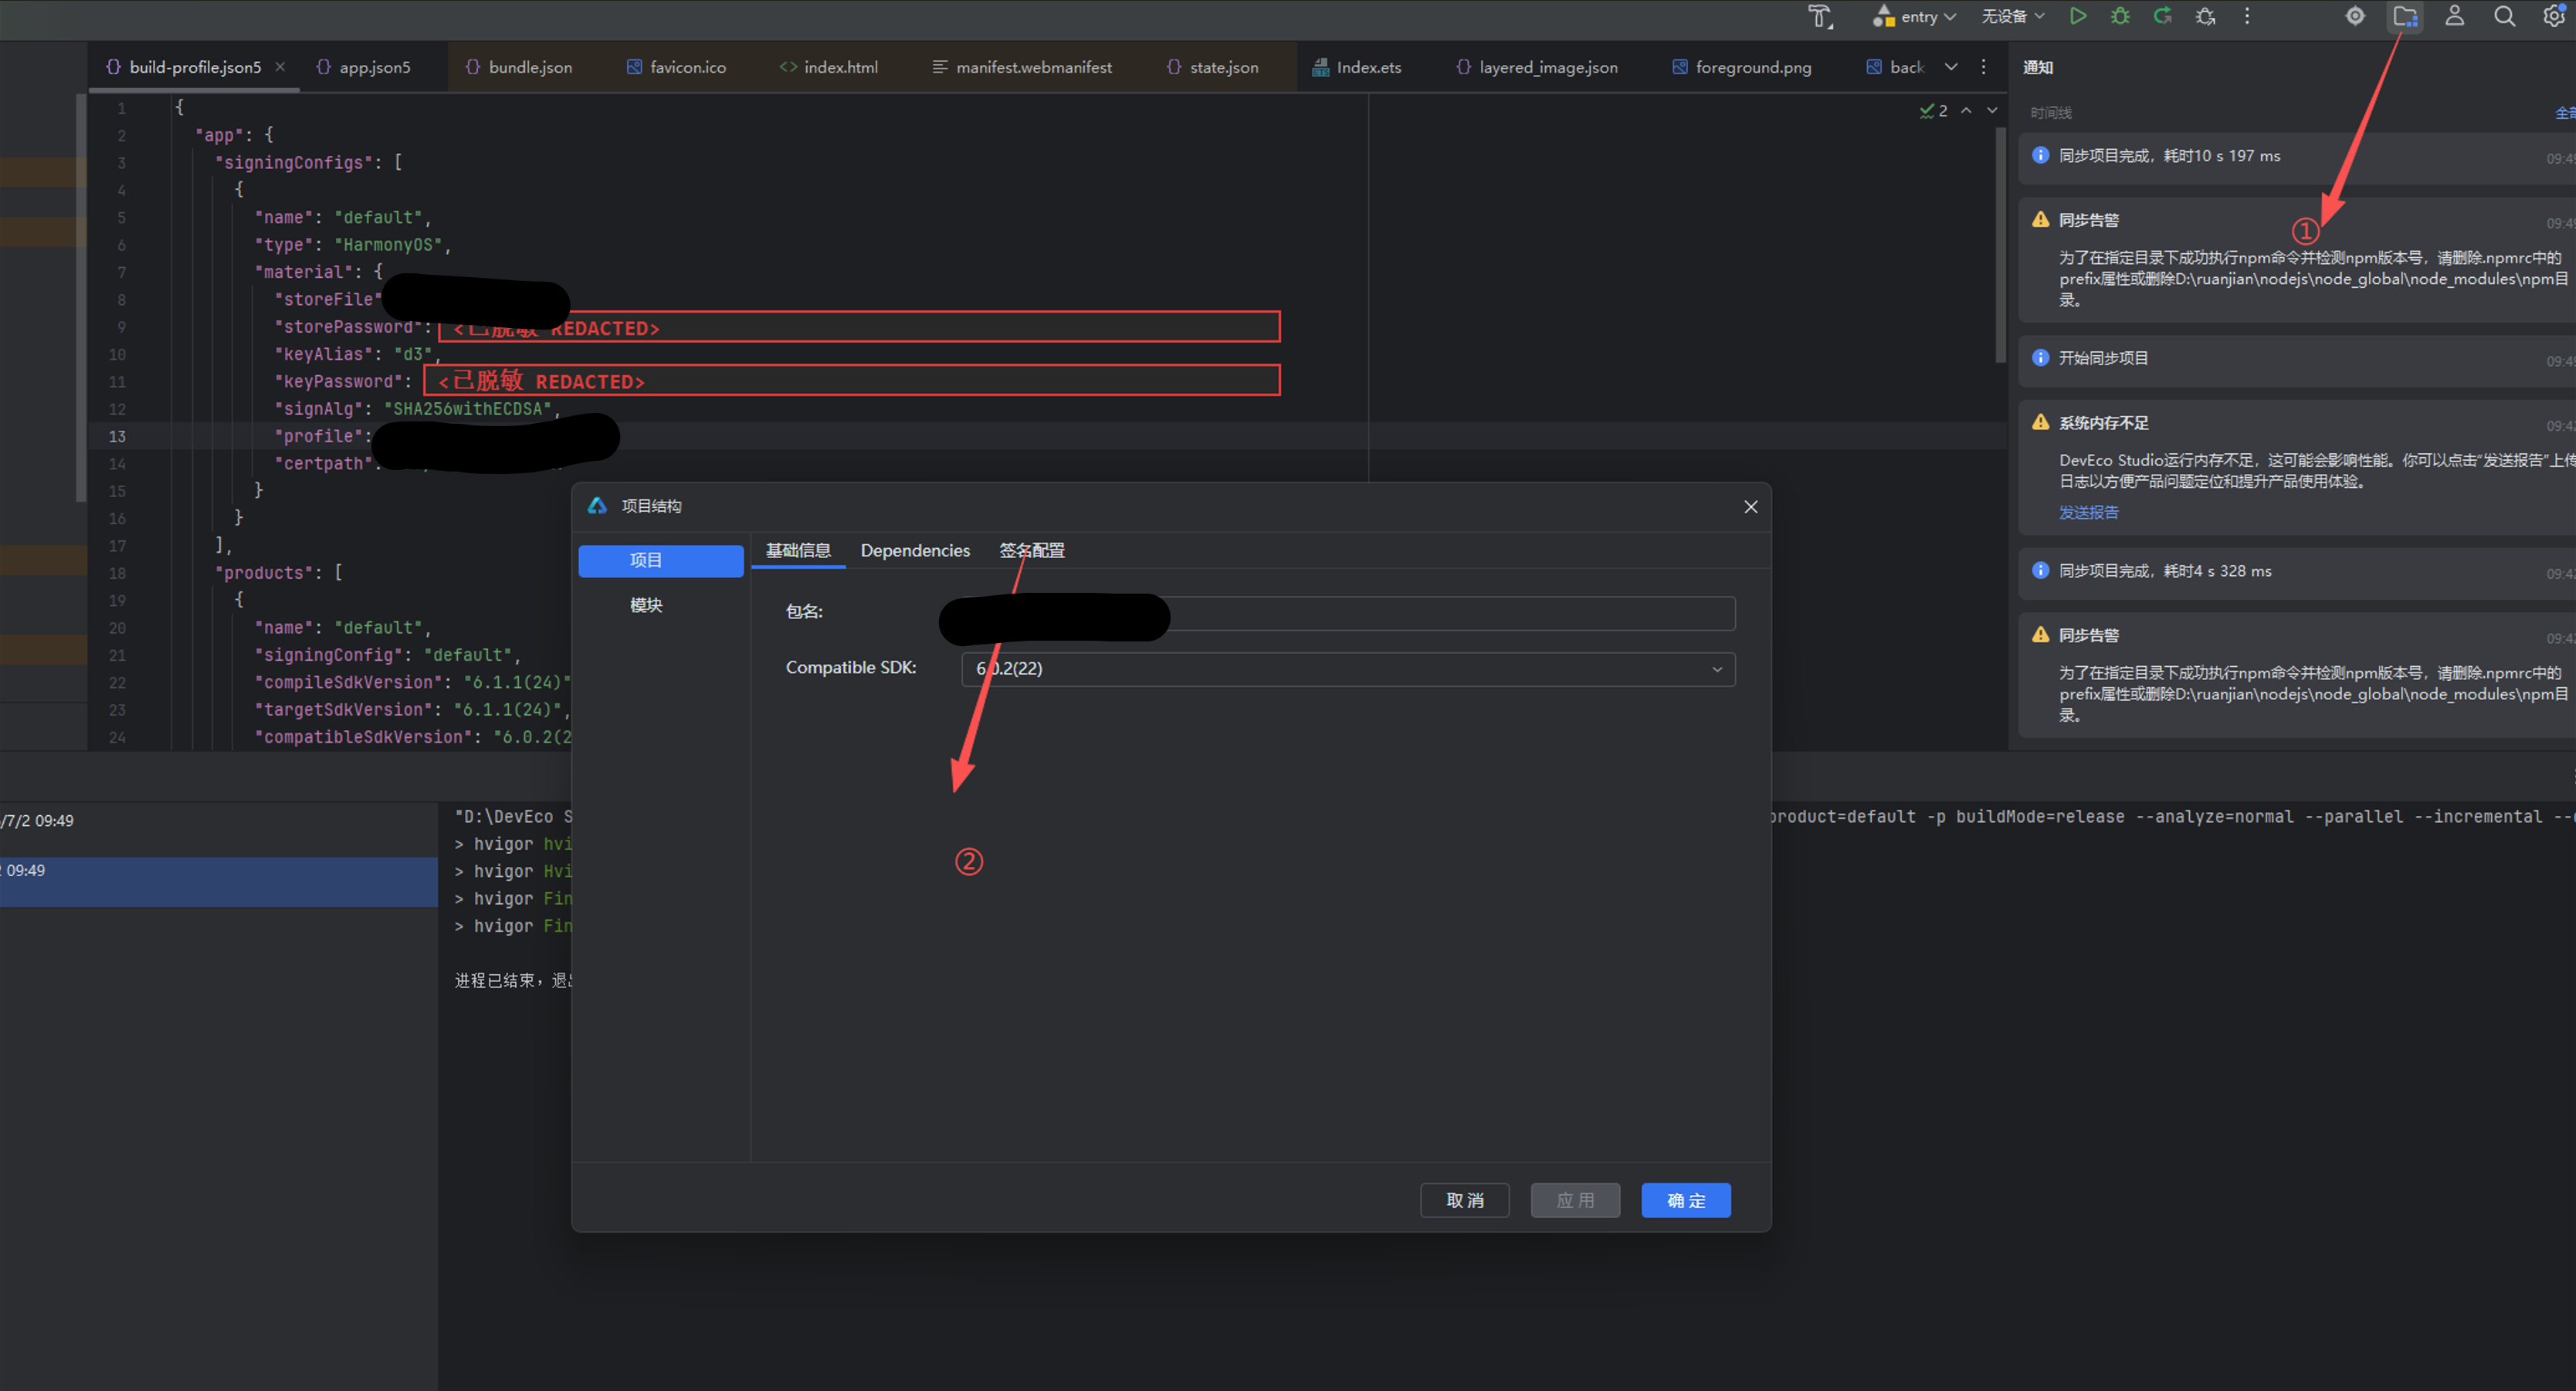Jump to previous highlighted problem arrow

click(1966, 111)
